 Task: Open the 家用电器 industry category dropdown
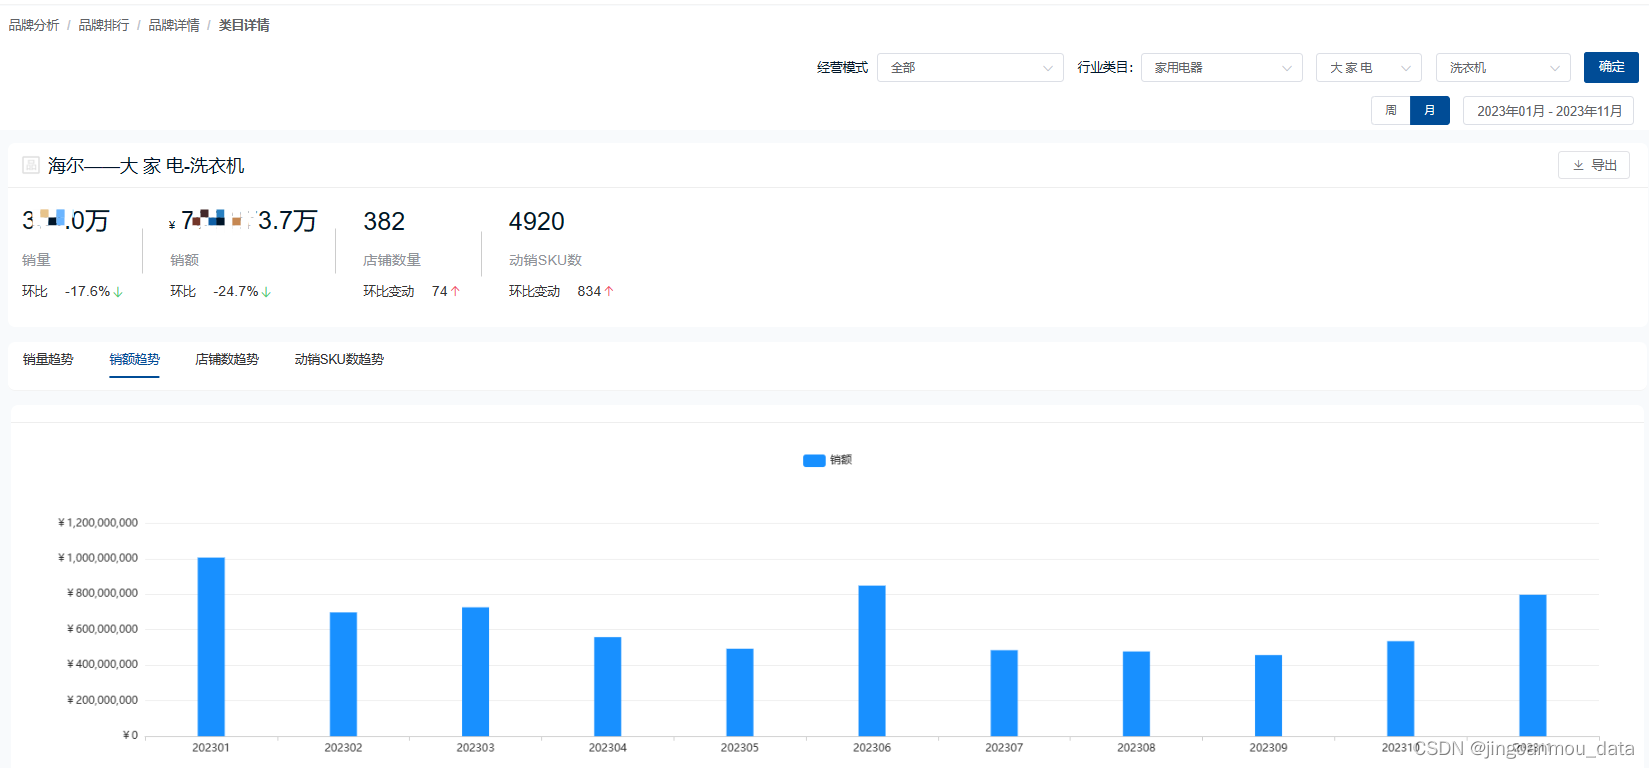[1222, 68]
